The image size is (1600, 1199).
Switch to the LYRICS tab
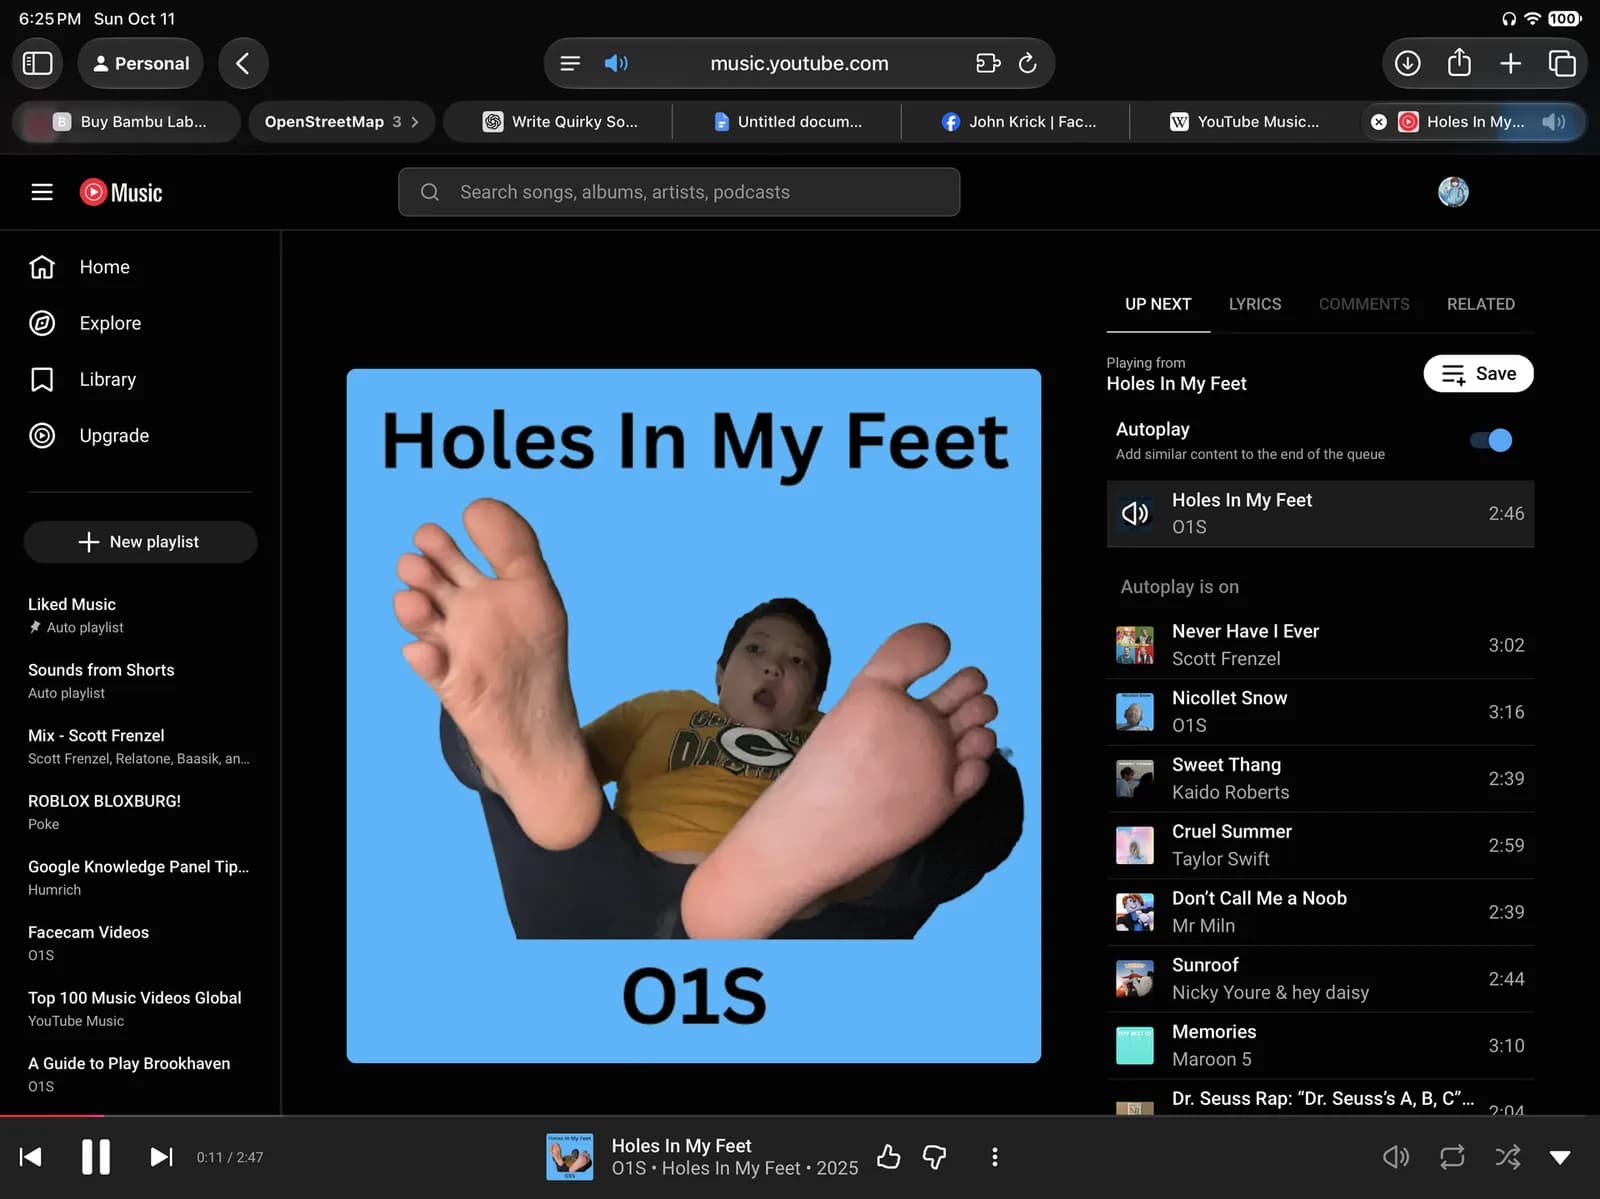tap(1254, 304)
